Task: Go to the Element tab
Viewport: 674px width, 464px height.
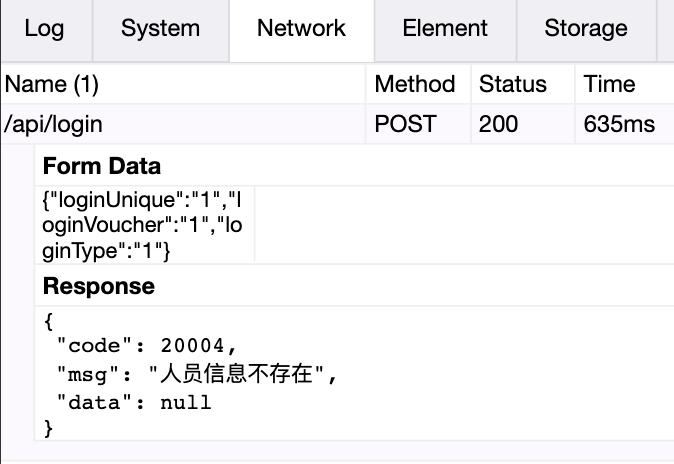Action: click(445, 28)
